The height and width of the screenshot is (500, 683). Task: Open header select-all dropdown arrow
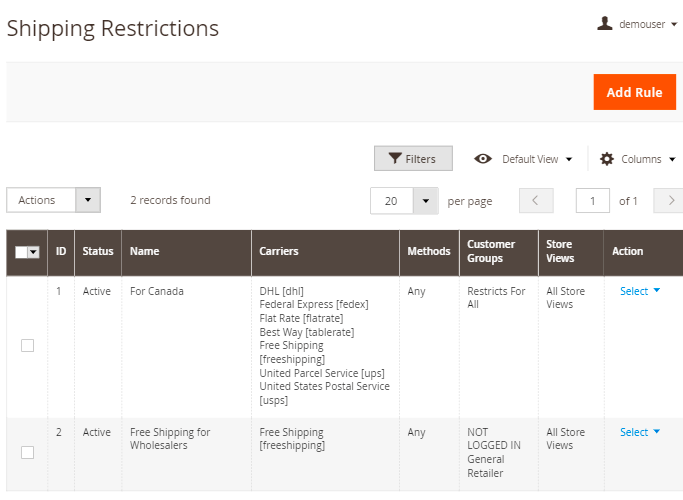pos(34,253)
